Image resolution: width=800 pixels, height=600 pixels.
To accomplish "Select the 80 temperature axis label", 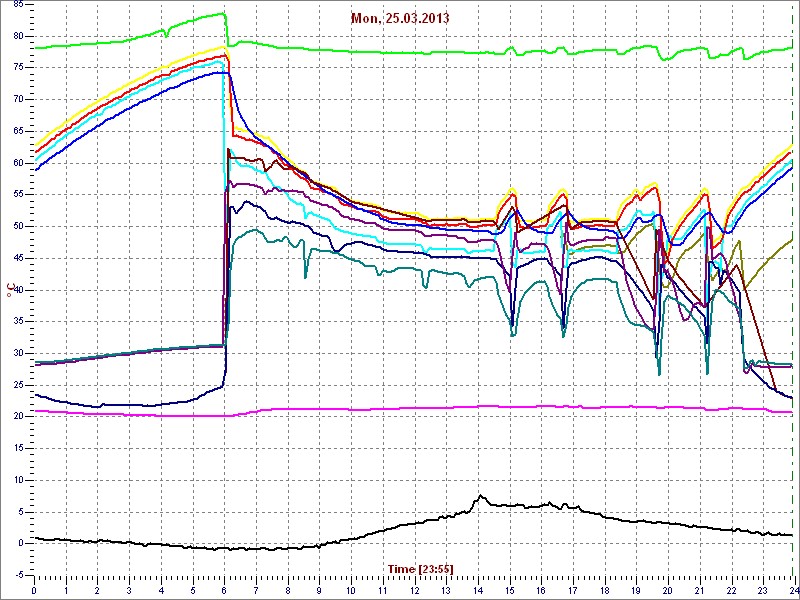I will point(18,36).
